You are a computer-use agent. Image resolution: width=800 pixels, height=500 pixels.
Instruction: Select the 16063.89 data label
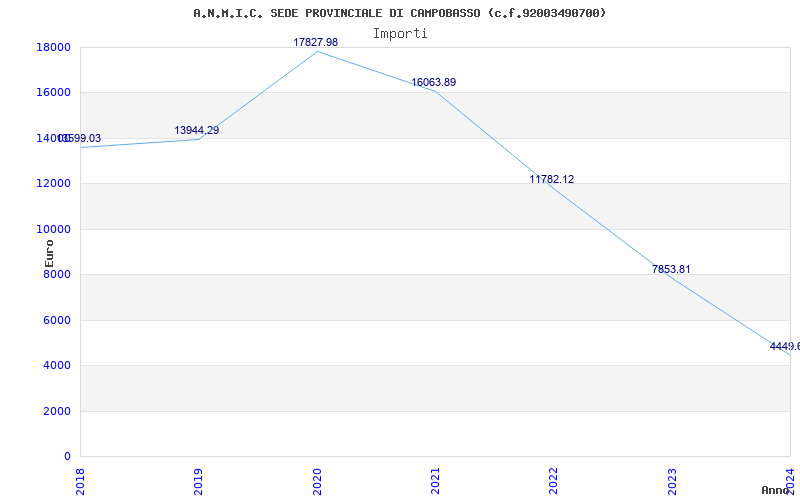[x=434, y=82]
